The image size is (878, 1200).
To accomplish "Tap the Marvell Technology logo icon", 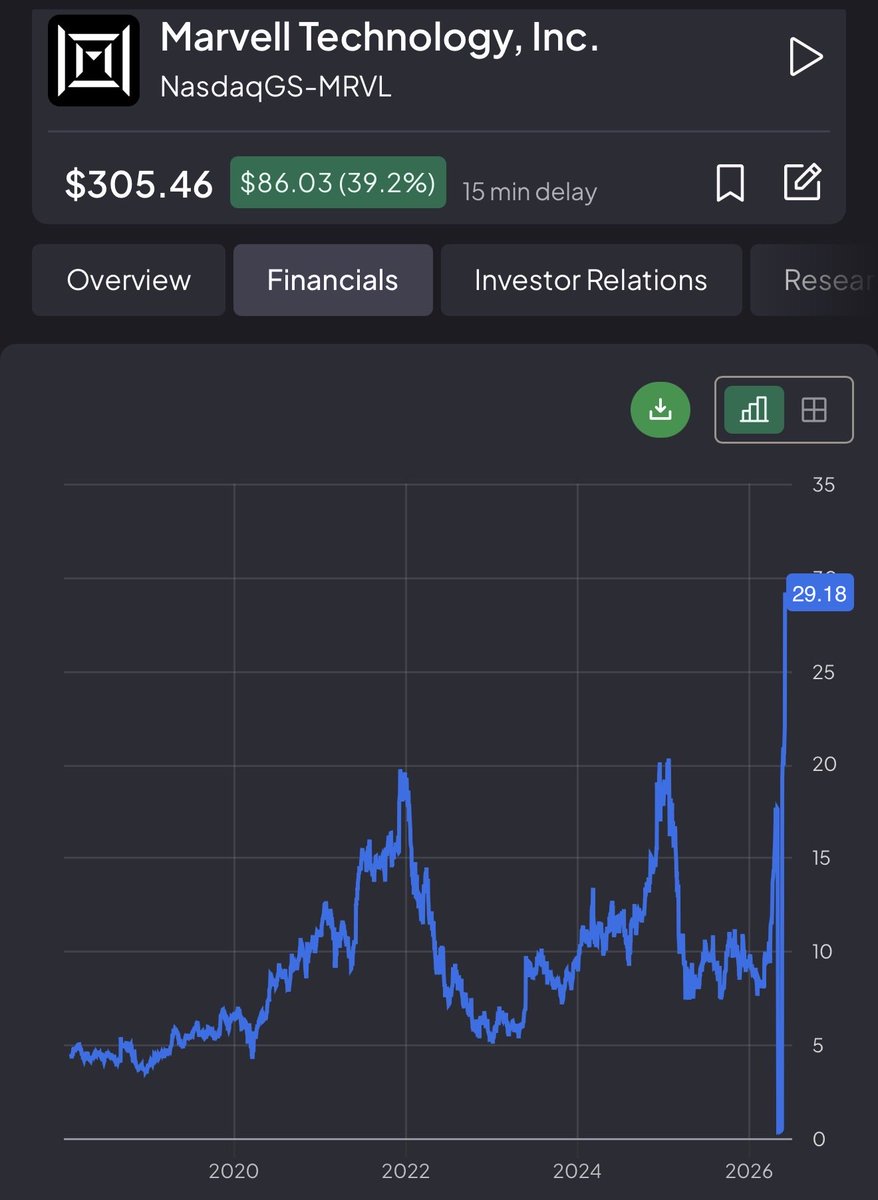I will point(93,60).
